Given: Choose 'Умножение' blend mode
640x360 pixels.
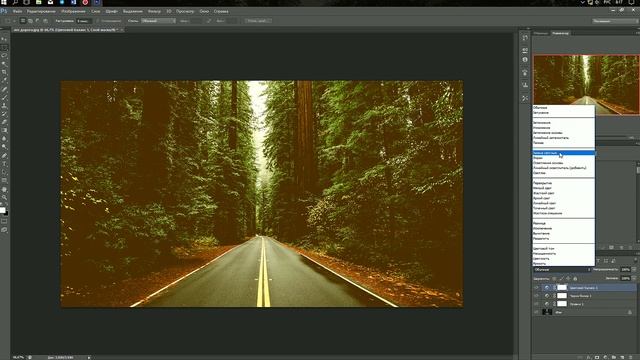Looking at the screenshot, I should click(x=563, y=128).
